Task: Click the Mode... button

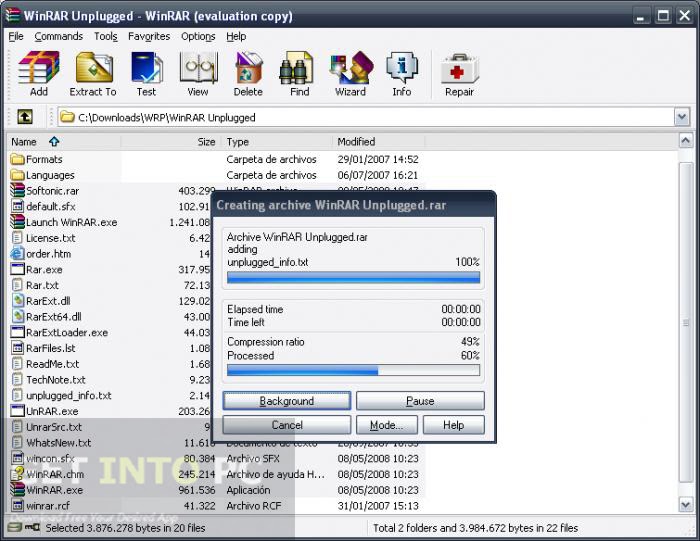Action: [387, 425]
